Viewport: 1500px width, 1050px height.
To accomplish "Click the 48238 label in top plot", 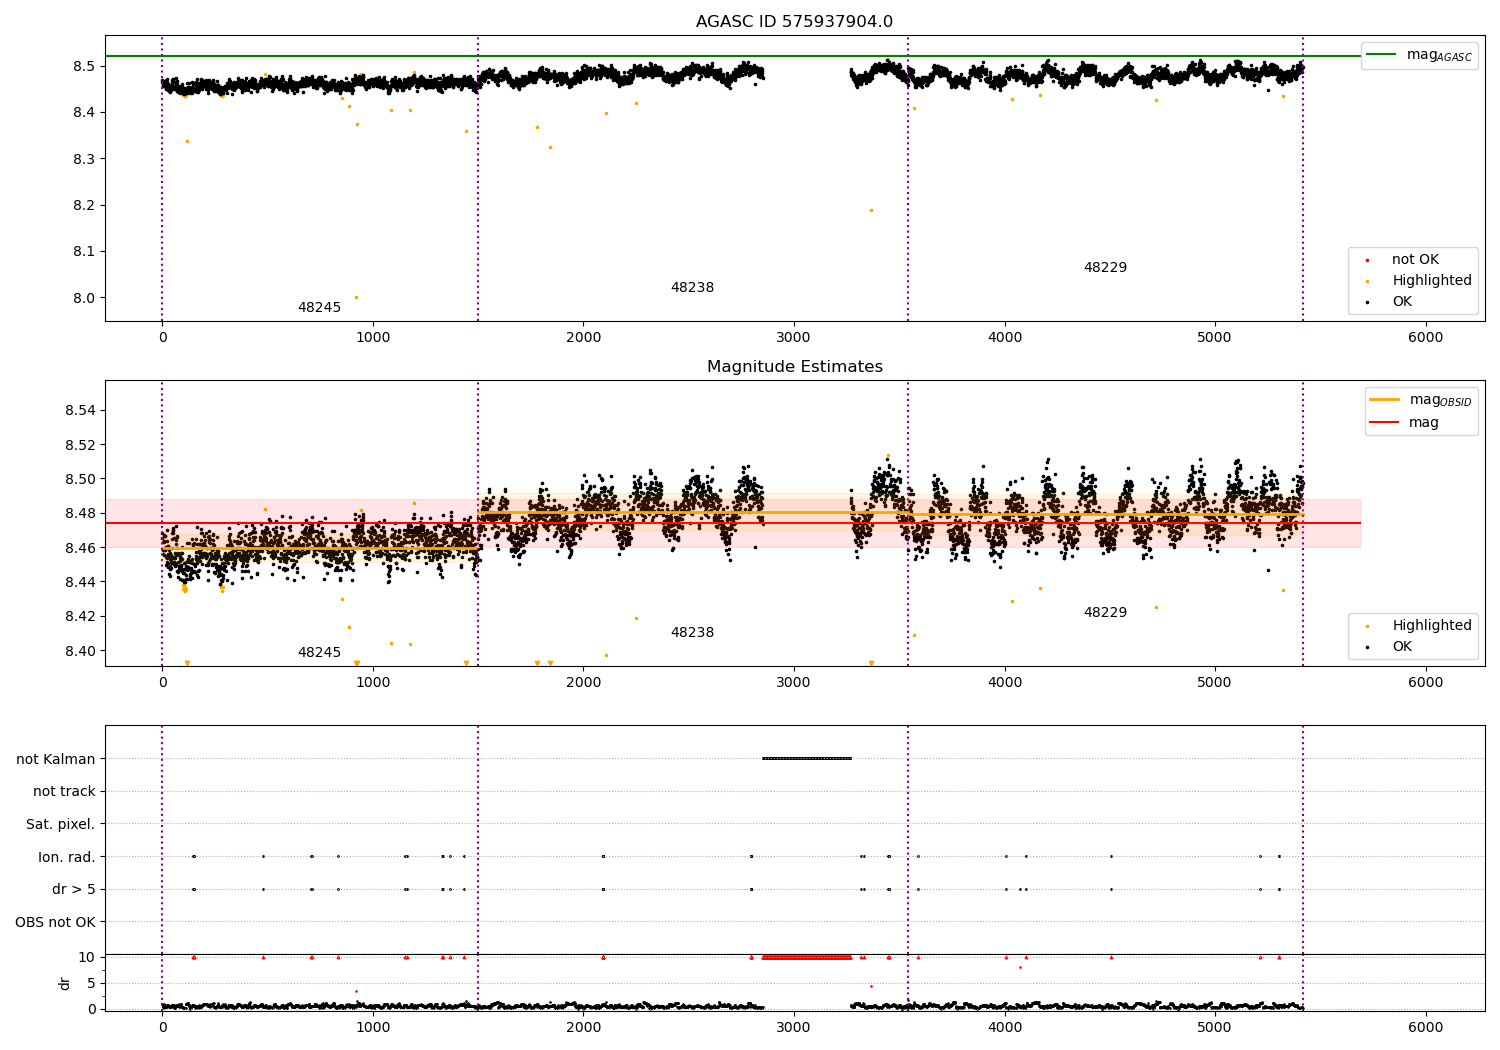I will [692, 288].
